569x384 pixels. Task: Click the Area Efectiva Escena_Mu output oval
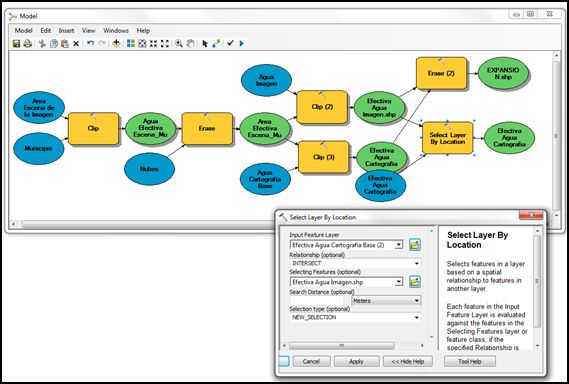tap(265, 129)
